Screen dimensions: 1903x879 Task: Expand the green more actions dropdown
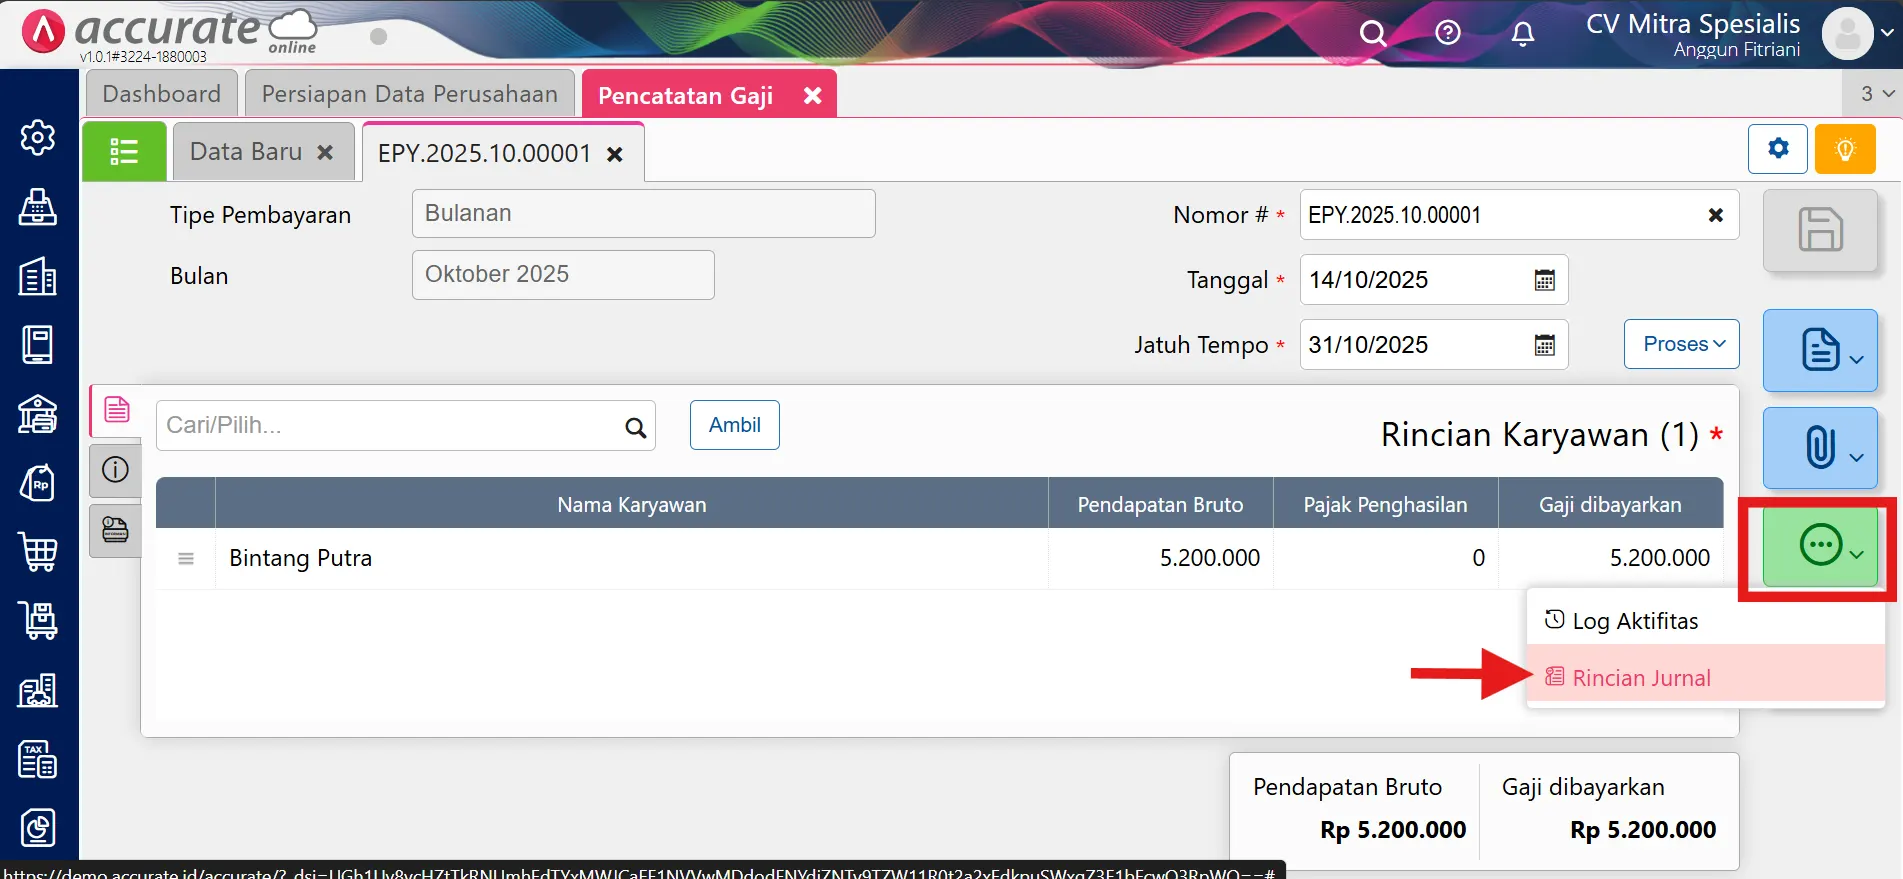[x=1820, y=546]
